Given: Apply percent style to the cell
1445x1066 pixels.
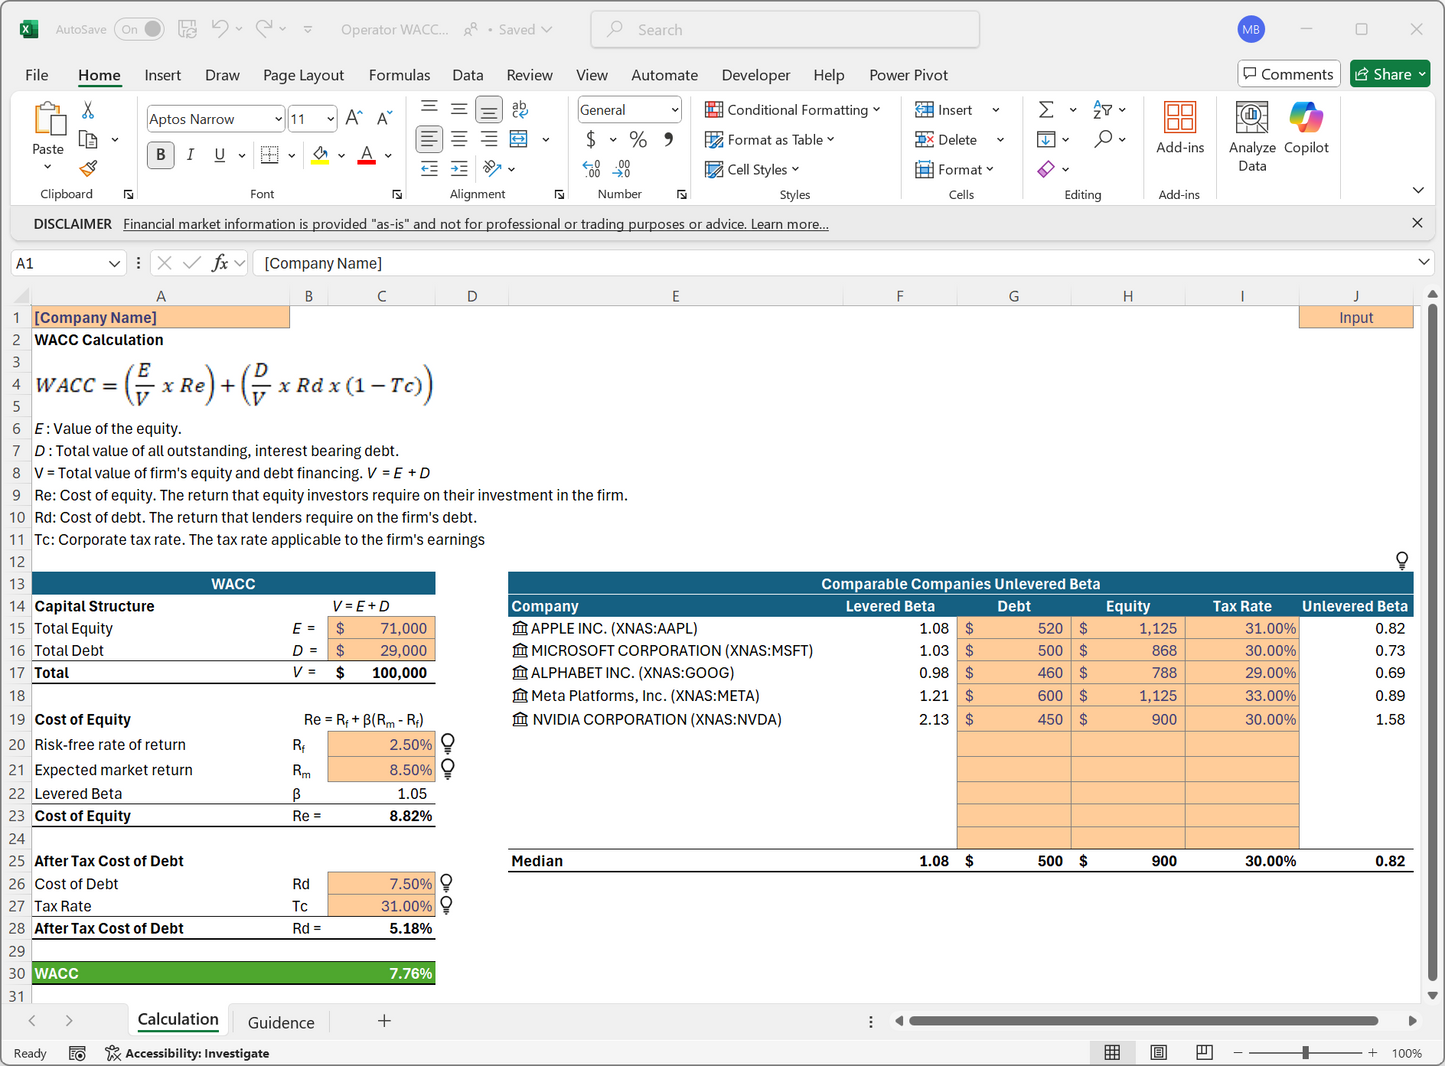Looking at the screenshot, I should point(638,140).
